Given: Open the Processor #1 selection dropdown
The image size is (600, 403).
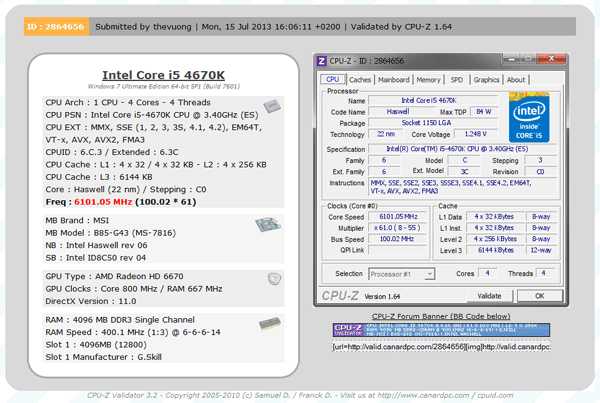Looking at the screenshot, I should [401, 274].
